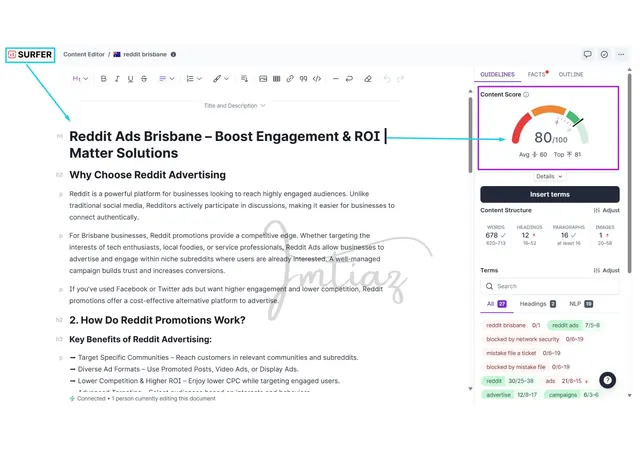Viewport: 640px width, 452px height.
Task: Click the checkmark circle icon
Action: (x=604, y=54)
